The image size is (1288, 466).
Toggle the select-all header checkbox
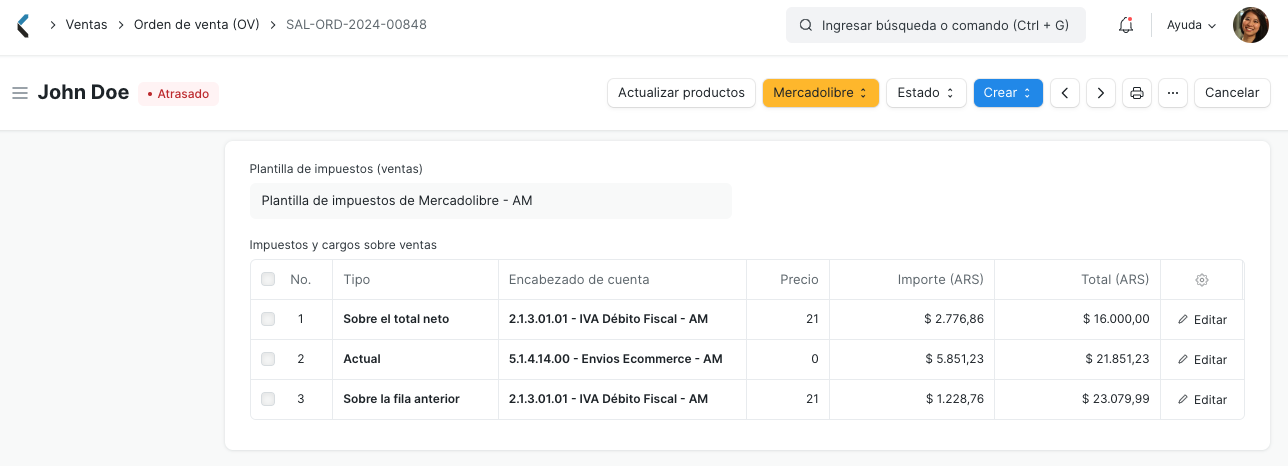pos(268,279)
